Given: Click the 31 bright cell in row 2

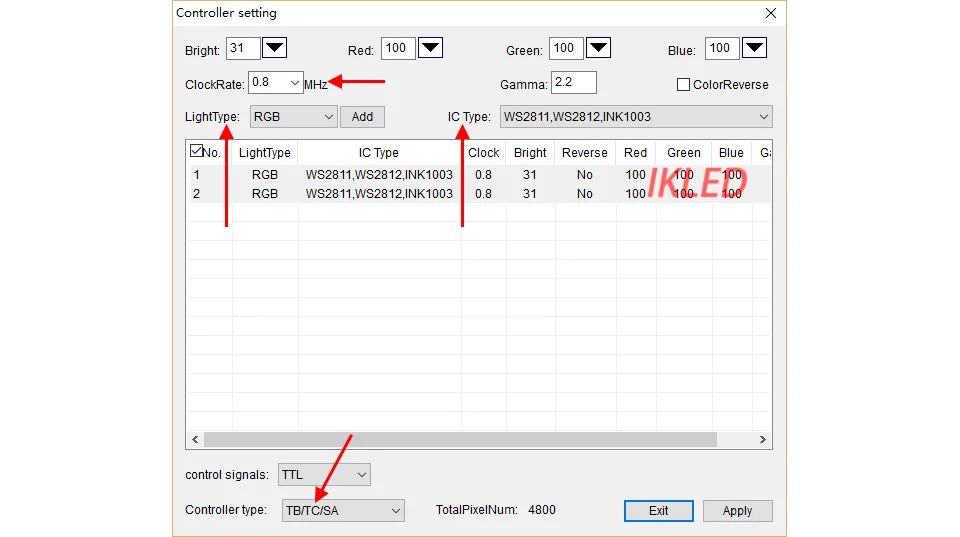Looking at the screenshot, I should click(530, 194).
